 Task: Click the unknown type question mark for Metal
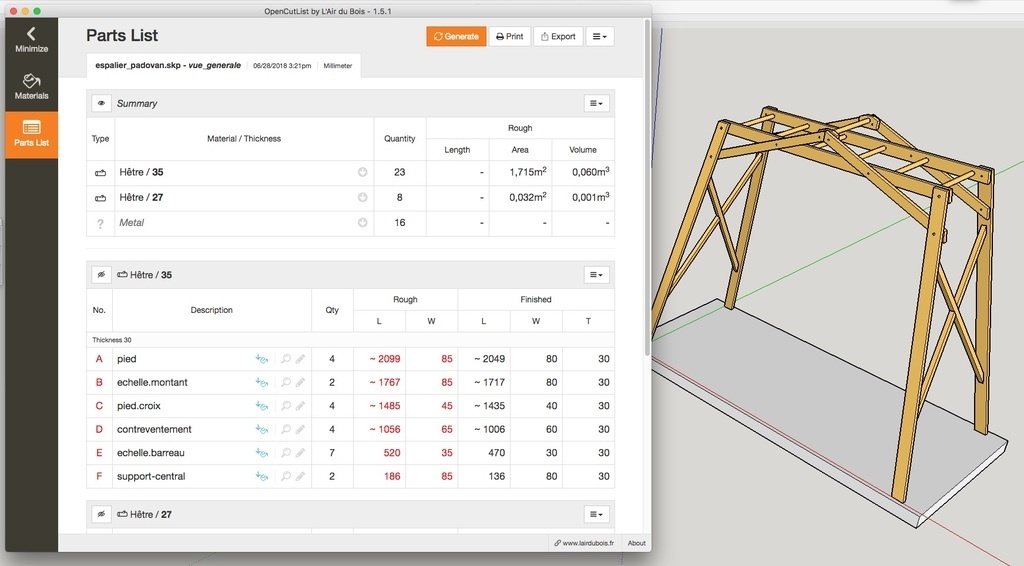coord(101,223)
